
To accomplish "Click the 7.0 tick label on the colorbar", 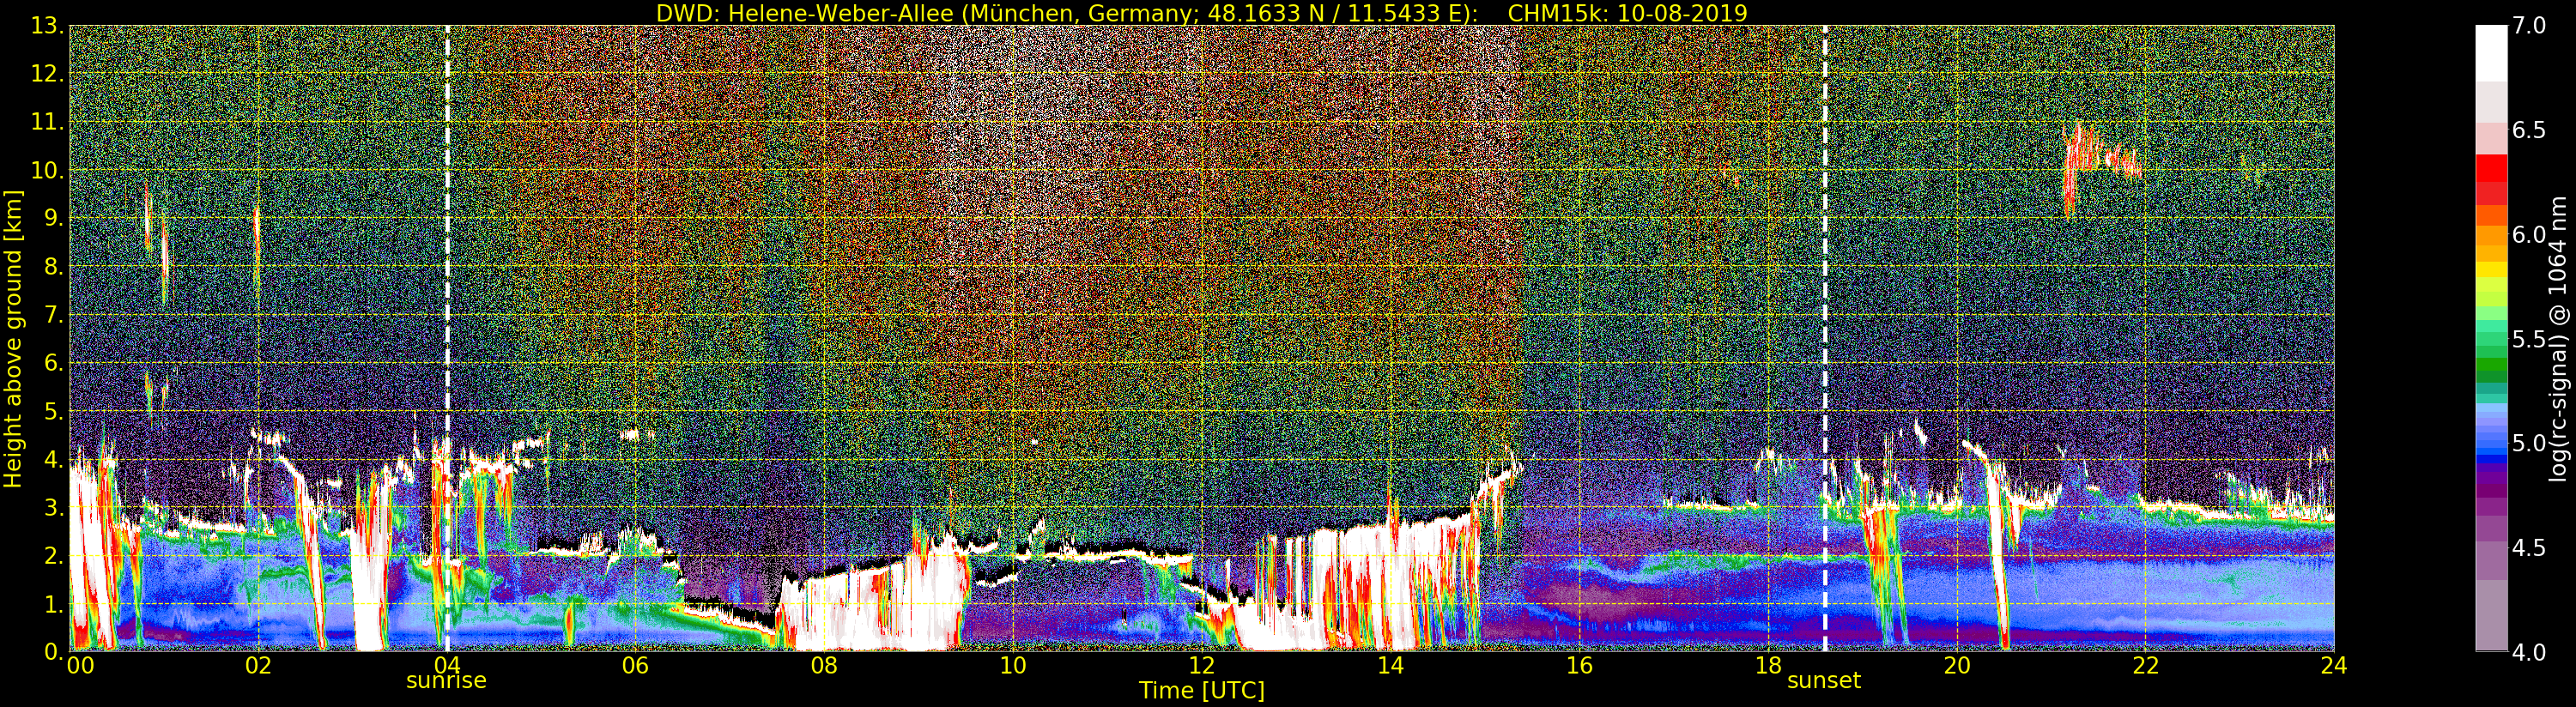I will coord(2529,26).
